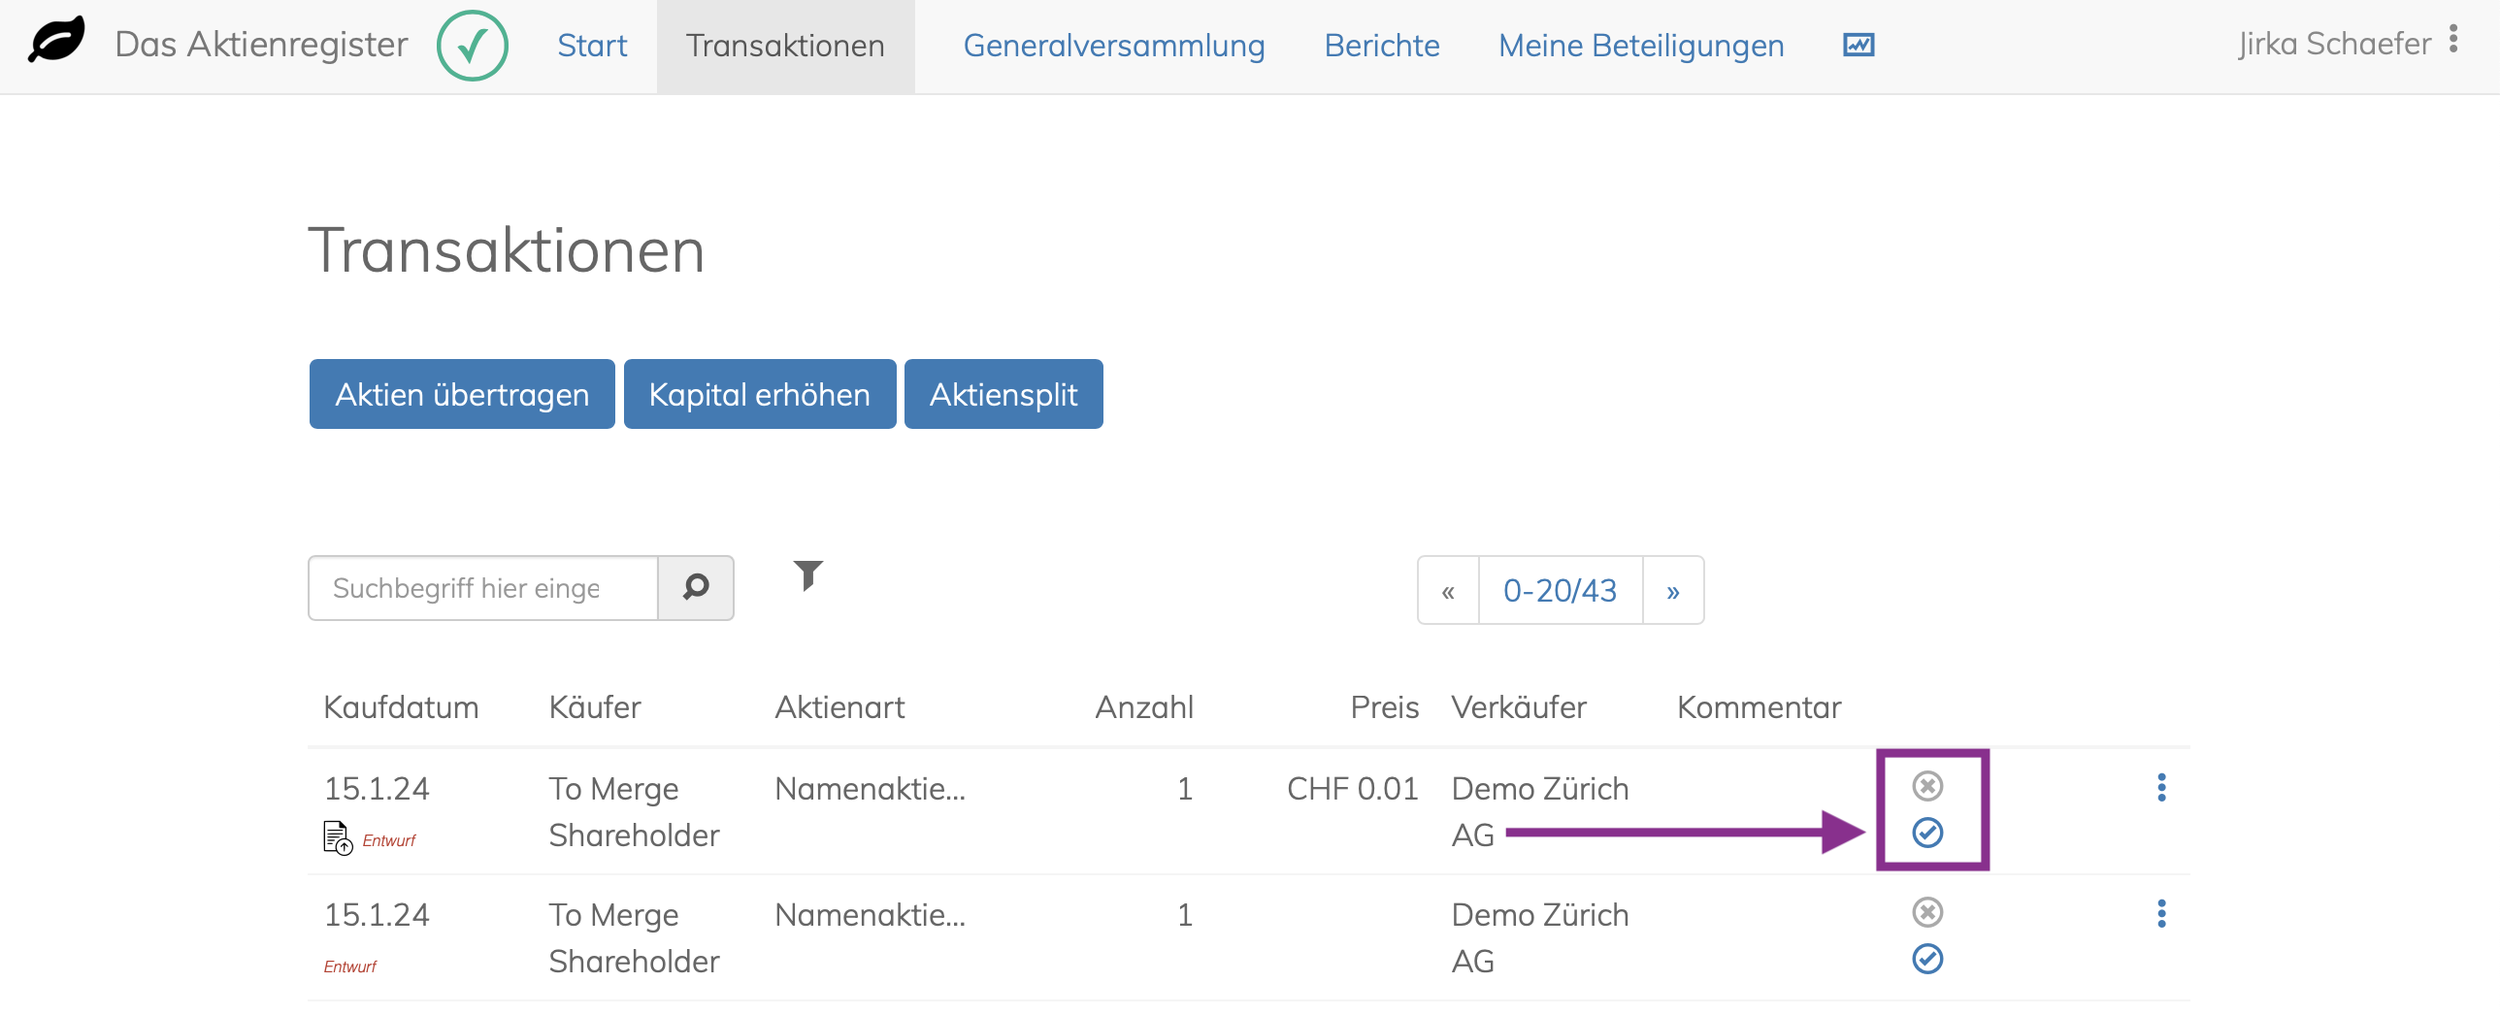Open the chart statistics icon in navbar

[x=1858, y=45]
